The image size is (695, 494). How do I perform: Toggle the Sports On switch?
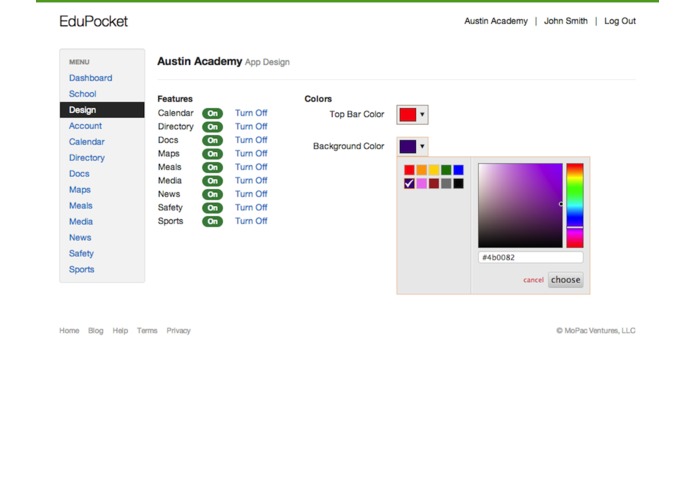pyautogui.click(x=212, y=222)
